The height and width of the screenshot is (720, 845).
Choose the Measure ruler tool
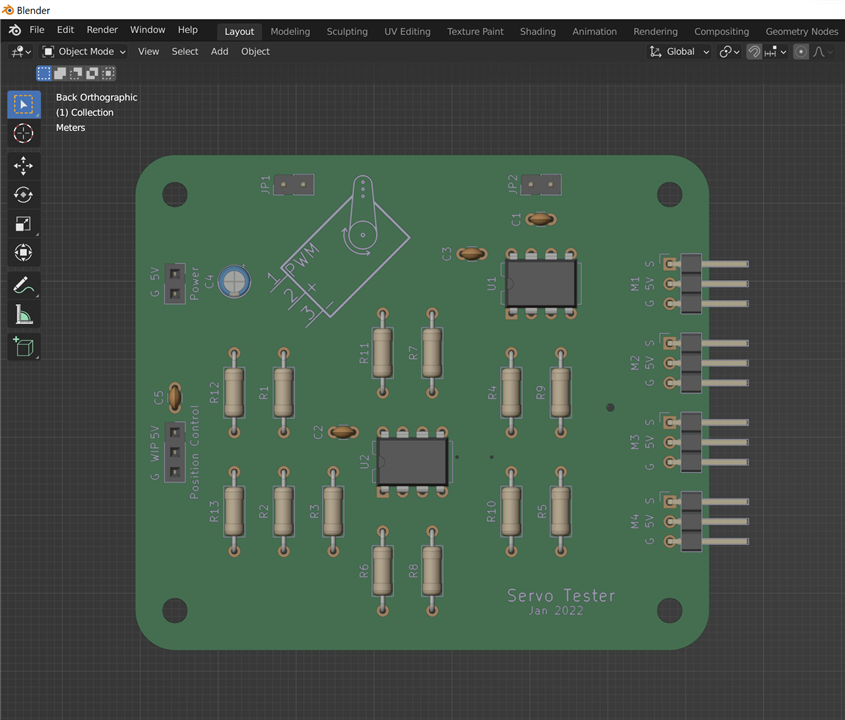tap(24, 314)
